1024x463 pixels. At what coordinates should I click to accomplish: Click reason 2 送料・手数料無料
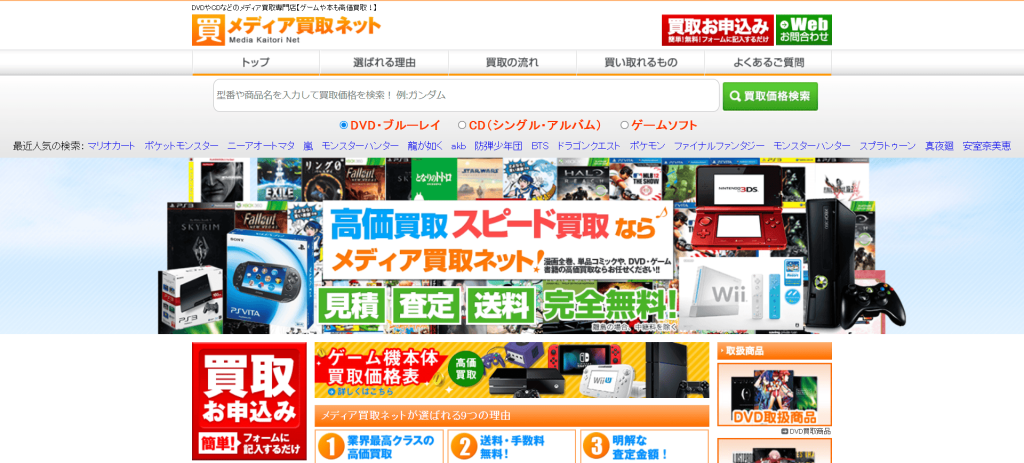(x=512, y=447)
